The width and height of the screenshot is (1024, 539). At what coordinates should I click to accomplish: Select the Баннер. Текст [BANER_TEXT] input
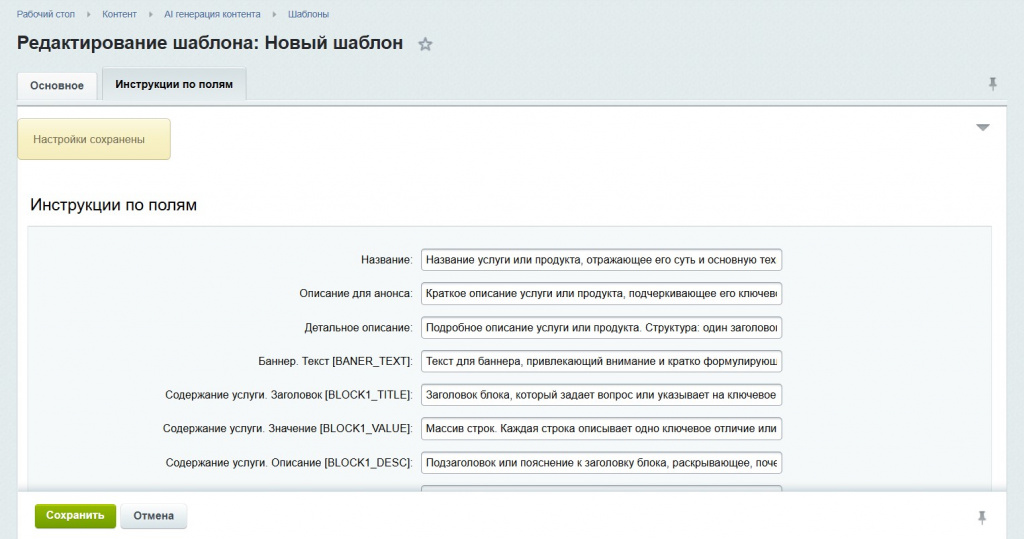coord(601,362)
